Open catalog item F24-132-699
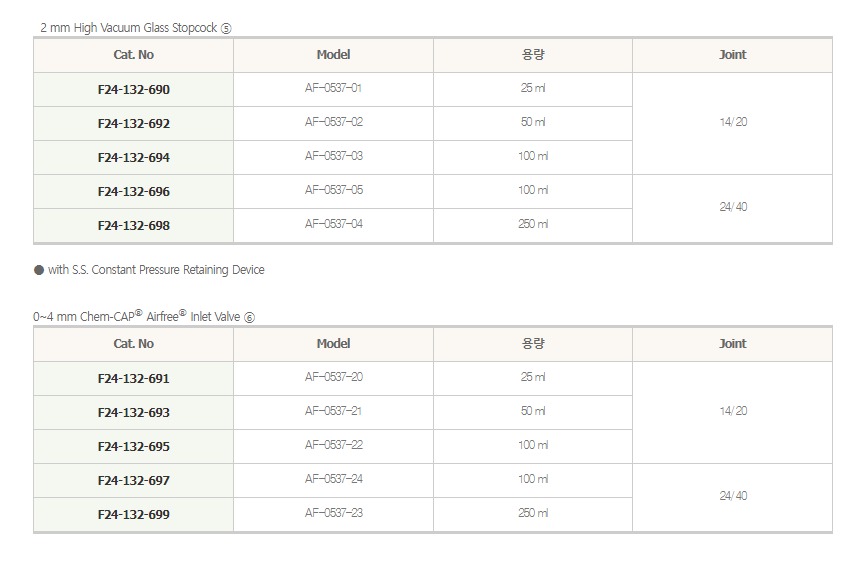Screen dimensions: 854x567 point(134,515)
